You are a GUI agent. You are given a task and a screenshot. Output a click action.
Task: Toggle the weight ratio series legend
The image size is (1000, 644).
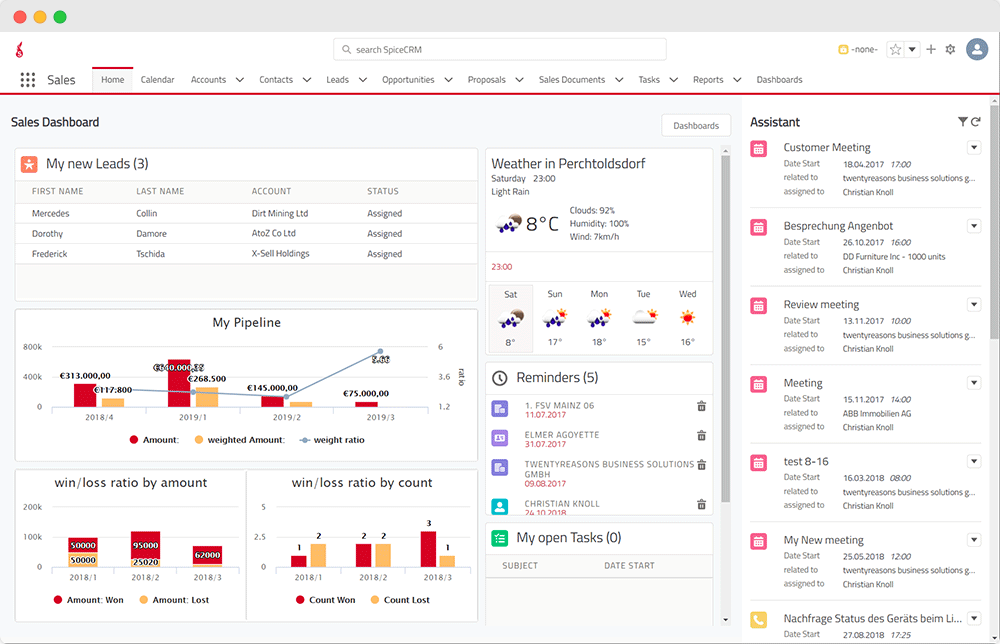[x=332, y=440]
